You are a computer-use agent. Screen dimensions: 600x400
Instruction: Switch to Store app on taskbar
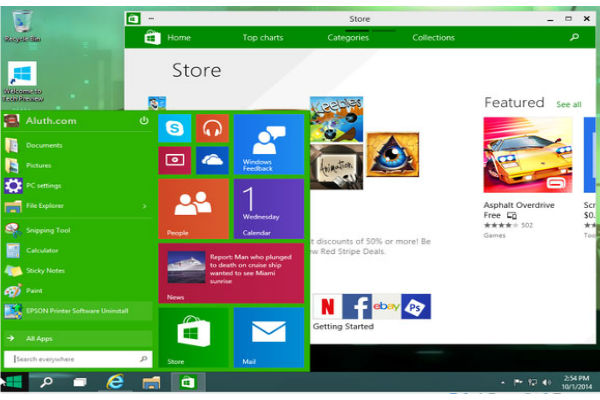pos(188,382)
